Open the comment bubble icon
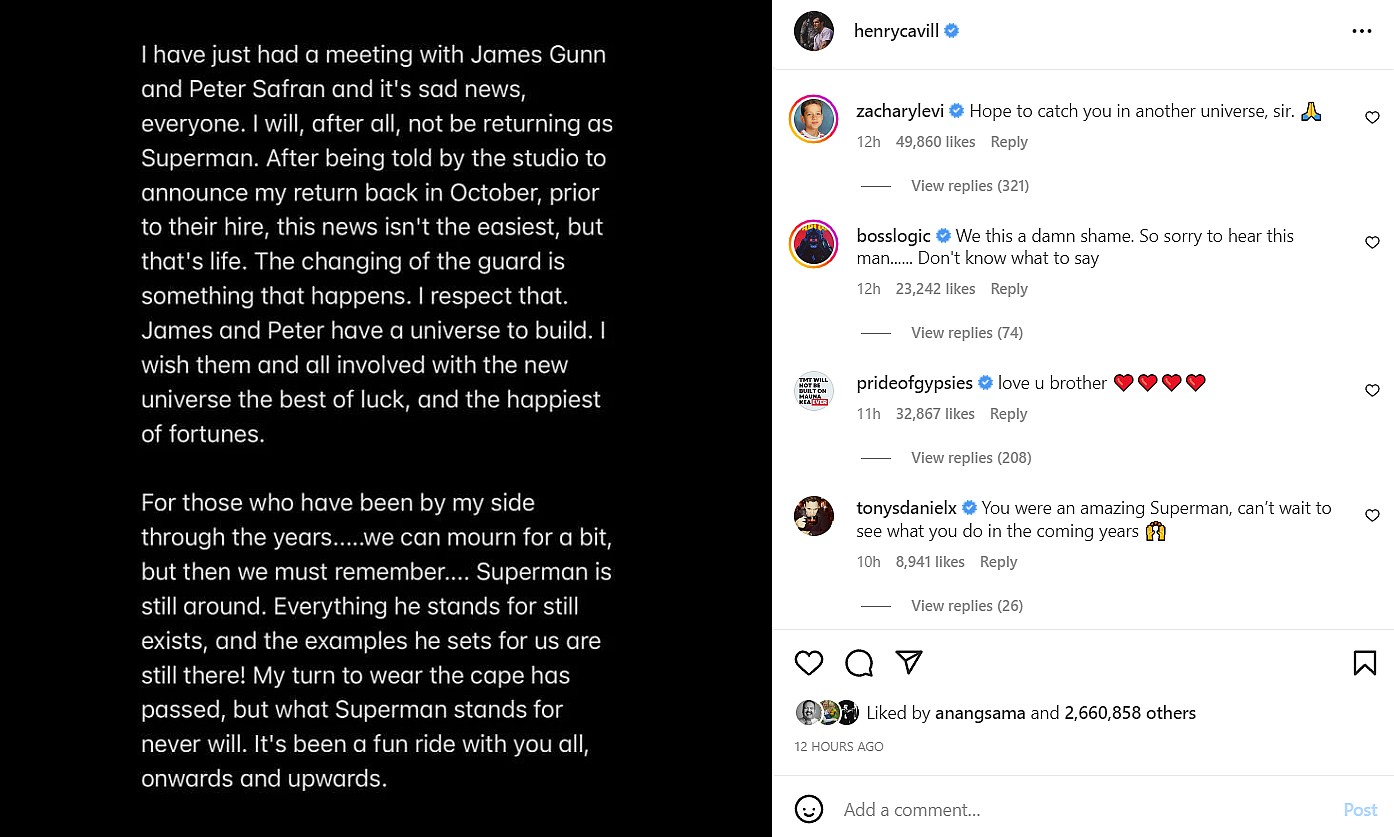The width and height of the screenshot is (1394, 837). 859,663
